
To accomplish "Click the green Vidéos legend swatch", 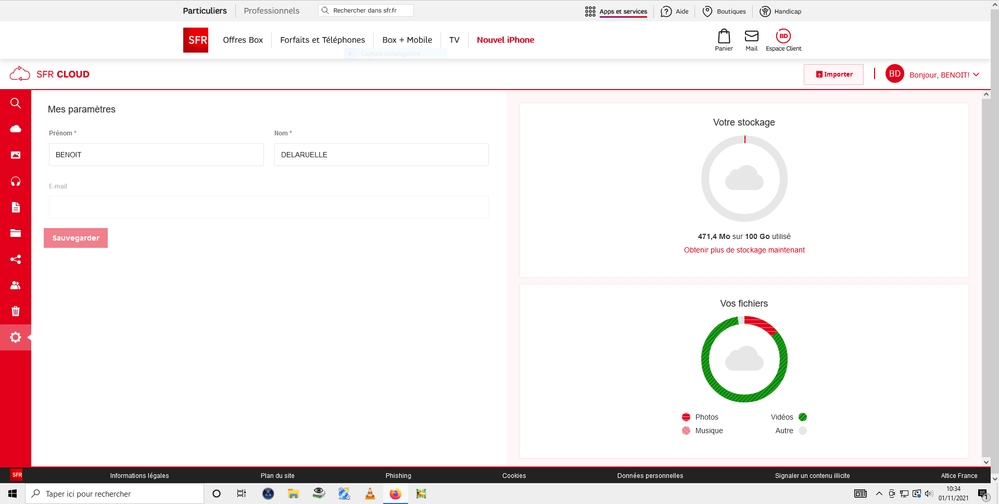I will 802,417.
